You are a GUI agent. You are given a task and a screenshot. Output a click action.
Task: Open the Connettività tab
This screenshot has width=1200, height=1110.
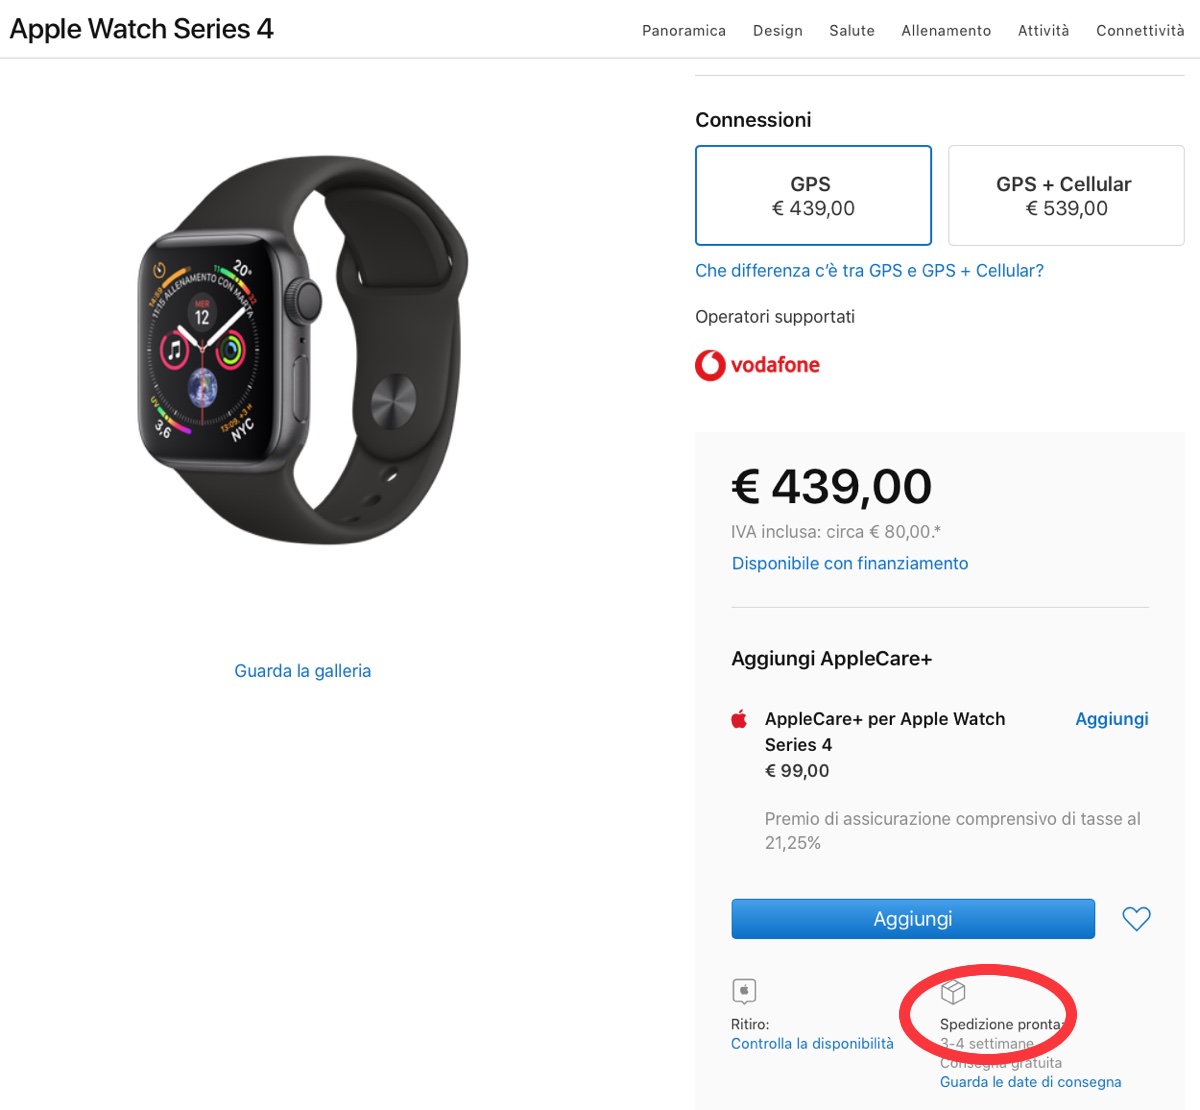coord(1140,31)
